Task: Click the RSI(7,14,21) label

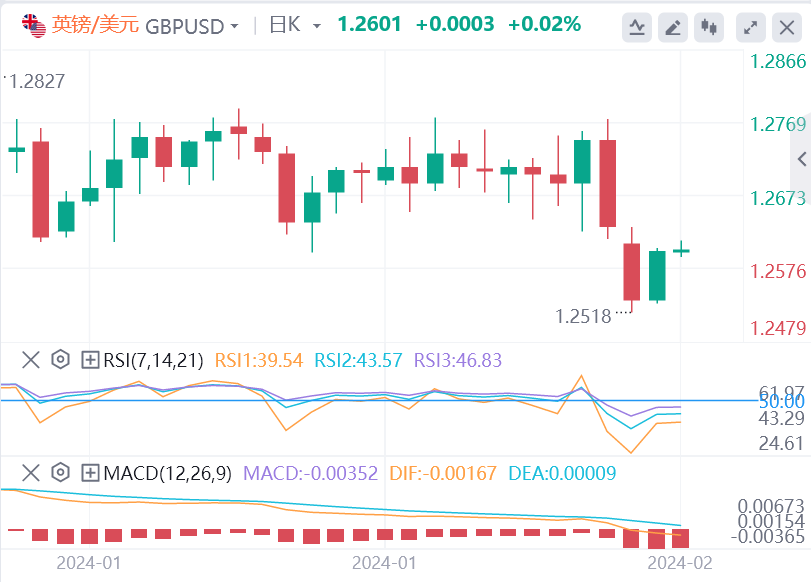Action: point(154,360)
